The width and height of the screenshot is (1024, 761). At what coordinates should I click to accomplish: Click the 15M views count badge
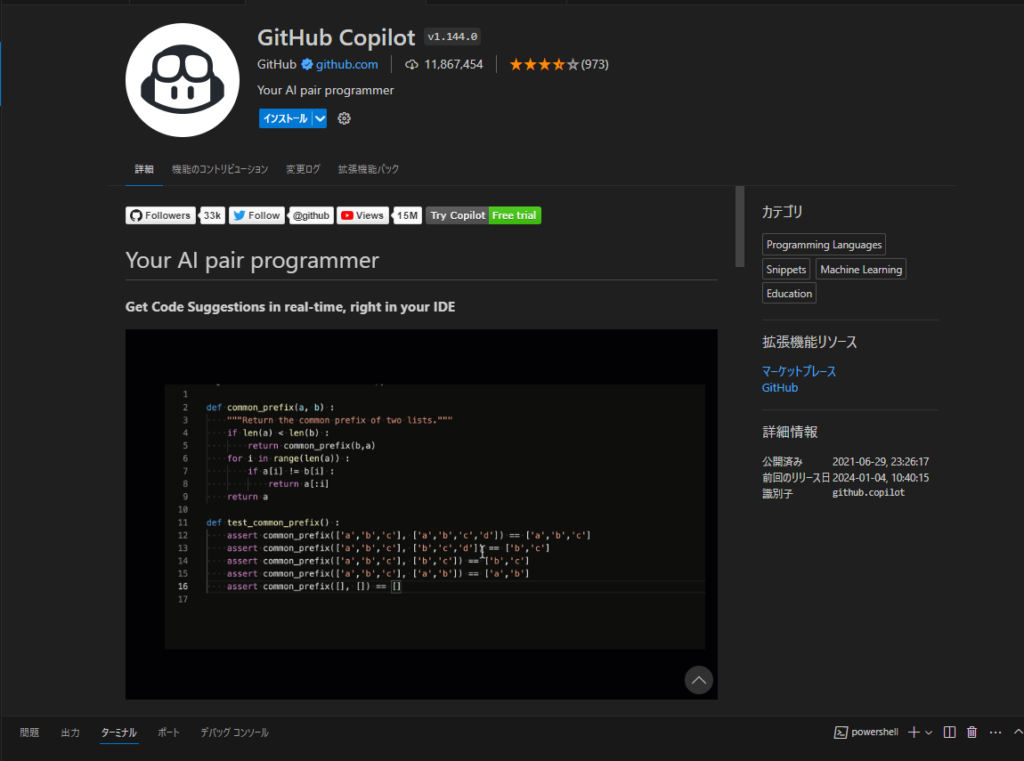(x=408, y=216)
